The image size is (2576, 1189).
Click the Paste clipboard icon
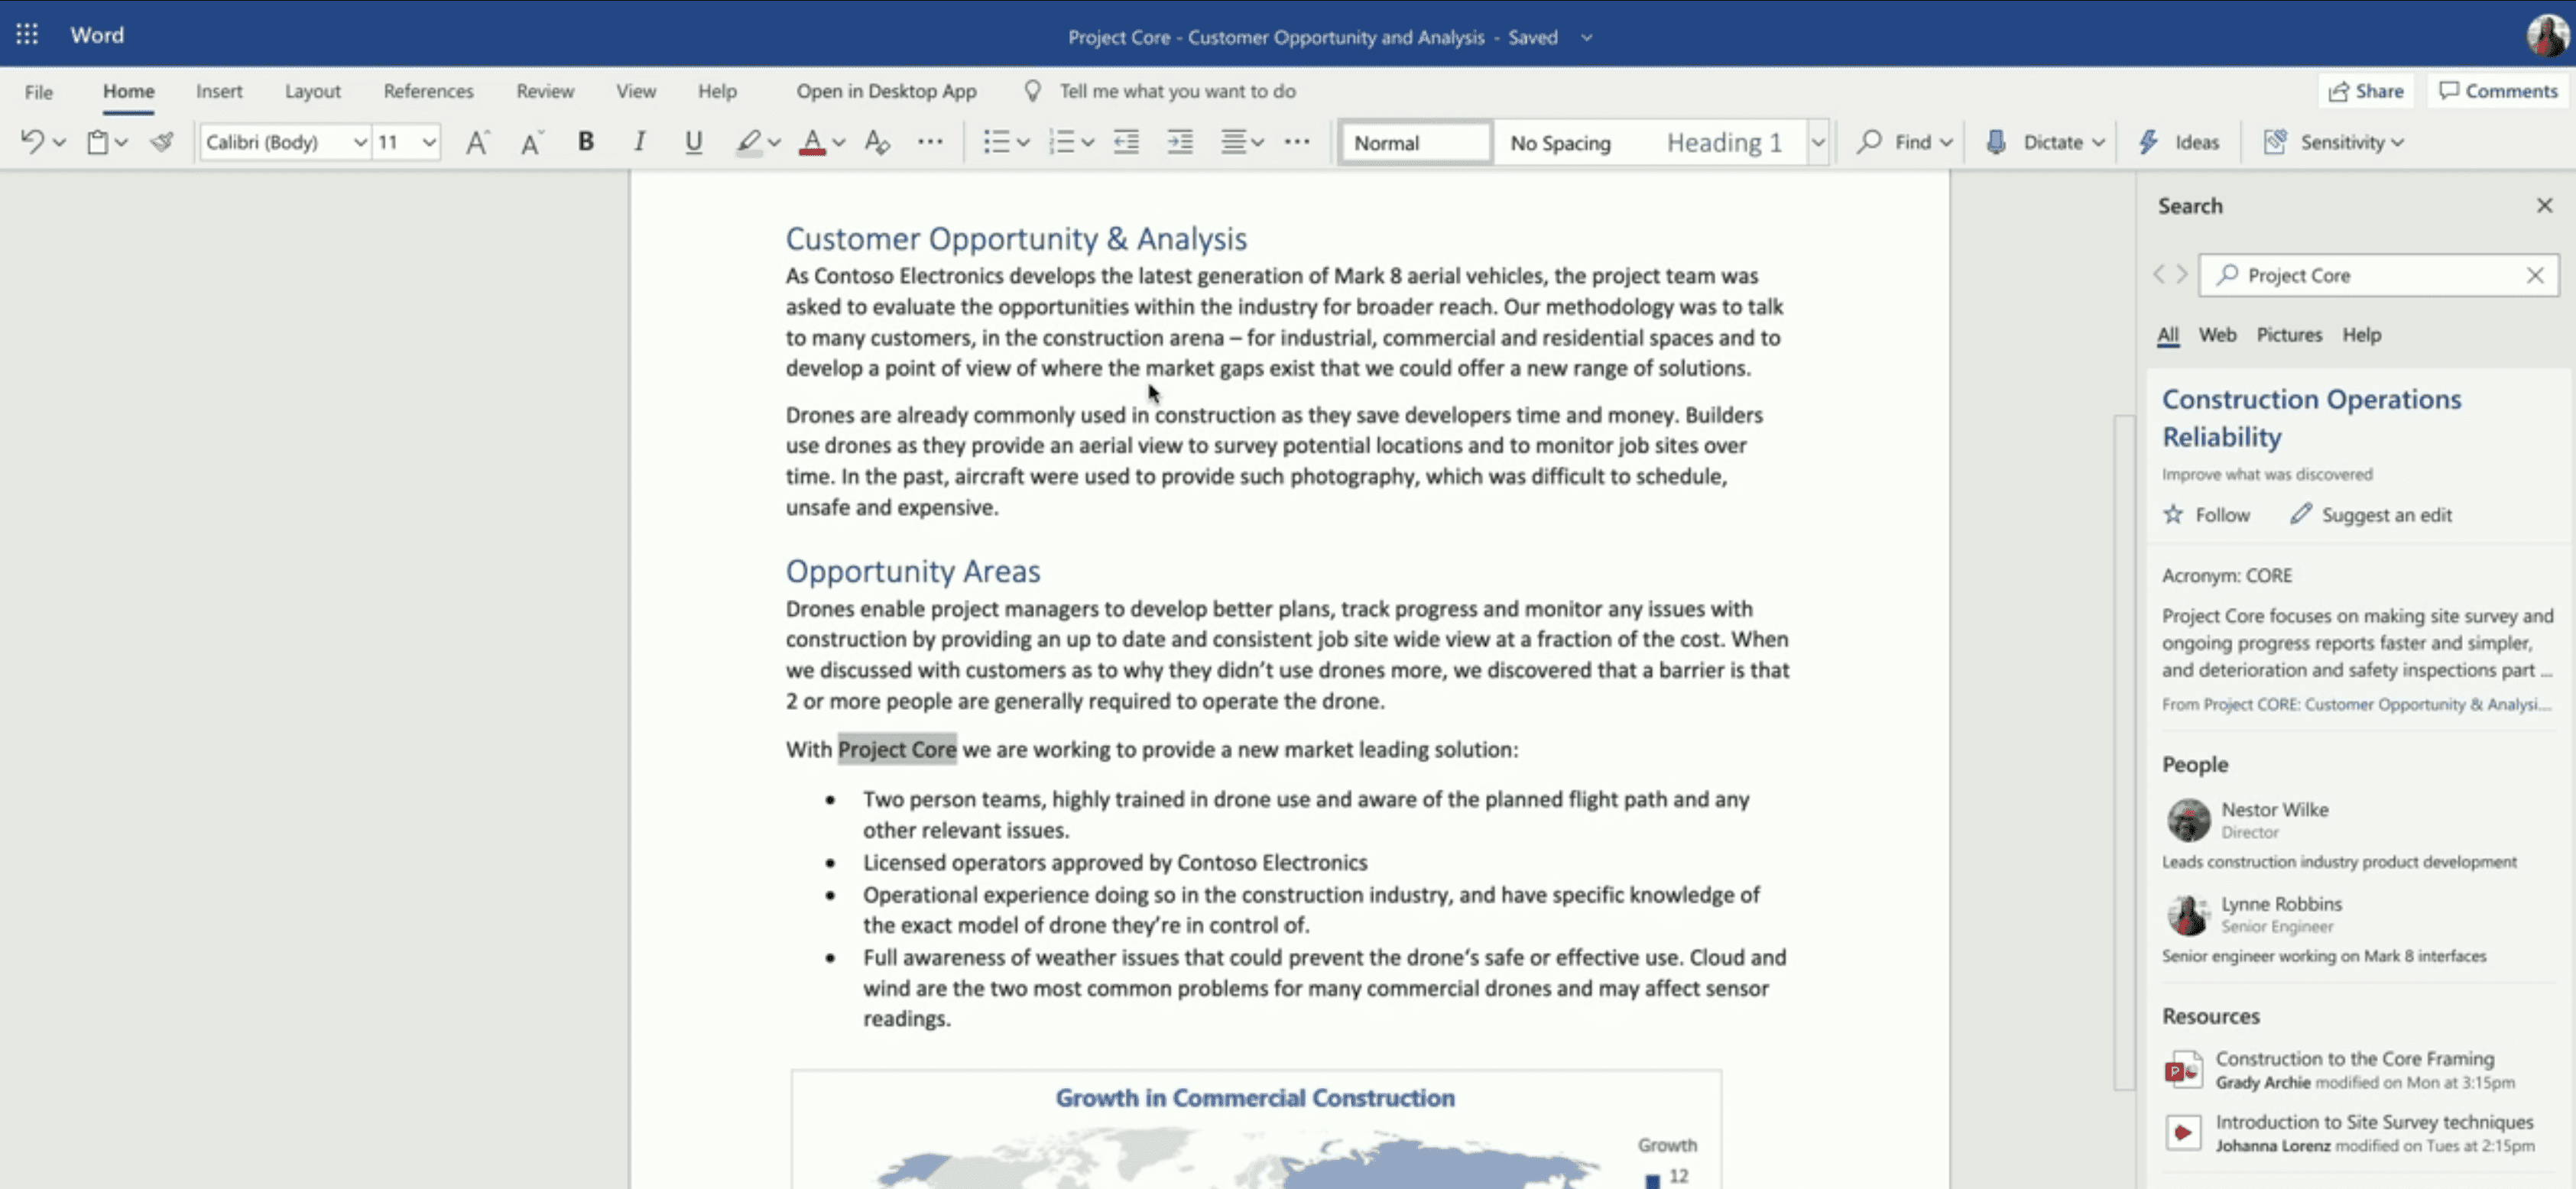tap(97, 142)
